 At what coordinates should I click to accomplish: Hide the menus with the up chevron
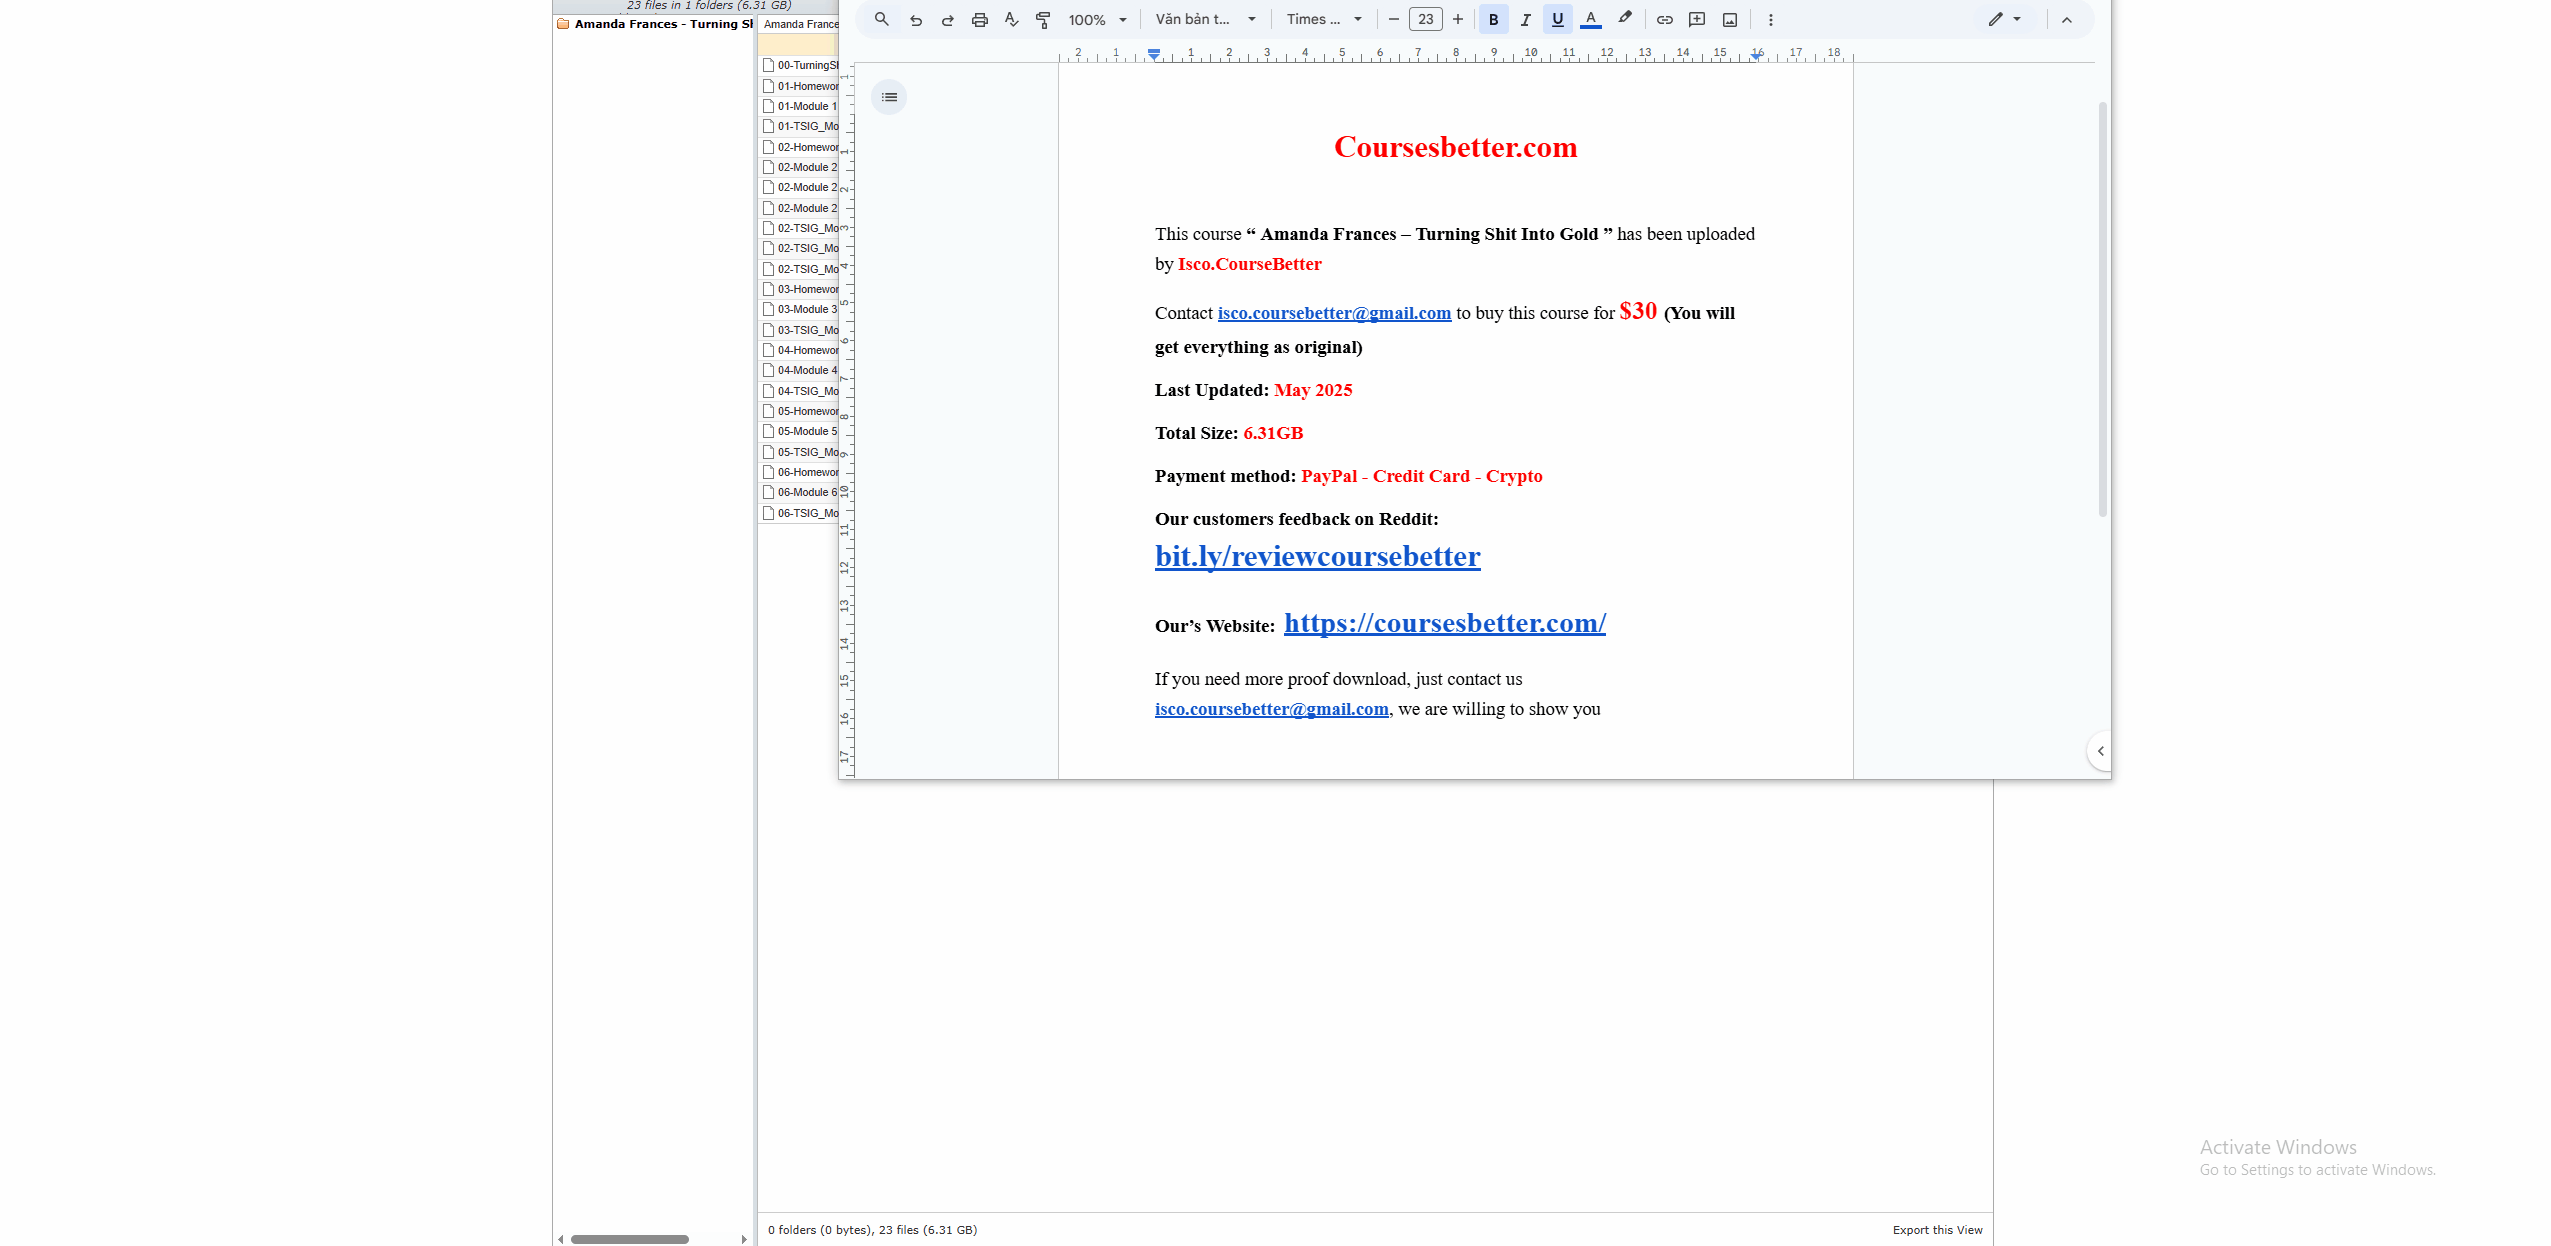(2066, 20)
